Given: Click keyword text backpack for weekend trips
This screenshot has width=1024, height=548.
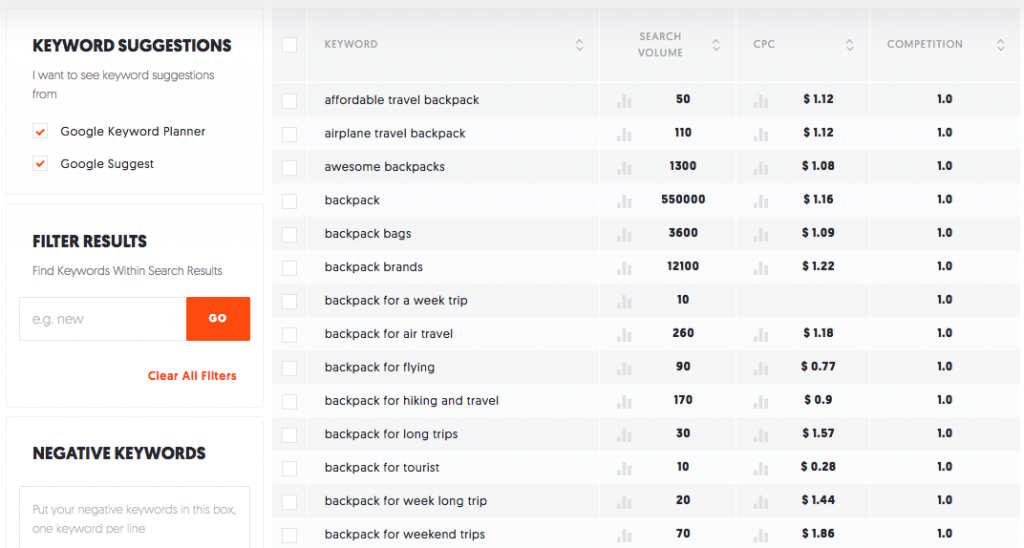Looking at the screenshot, I should coord(405,534).
